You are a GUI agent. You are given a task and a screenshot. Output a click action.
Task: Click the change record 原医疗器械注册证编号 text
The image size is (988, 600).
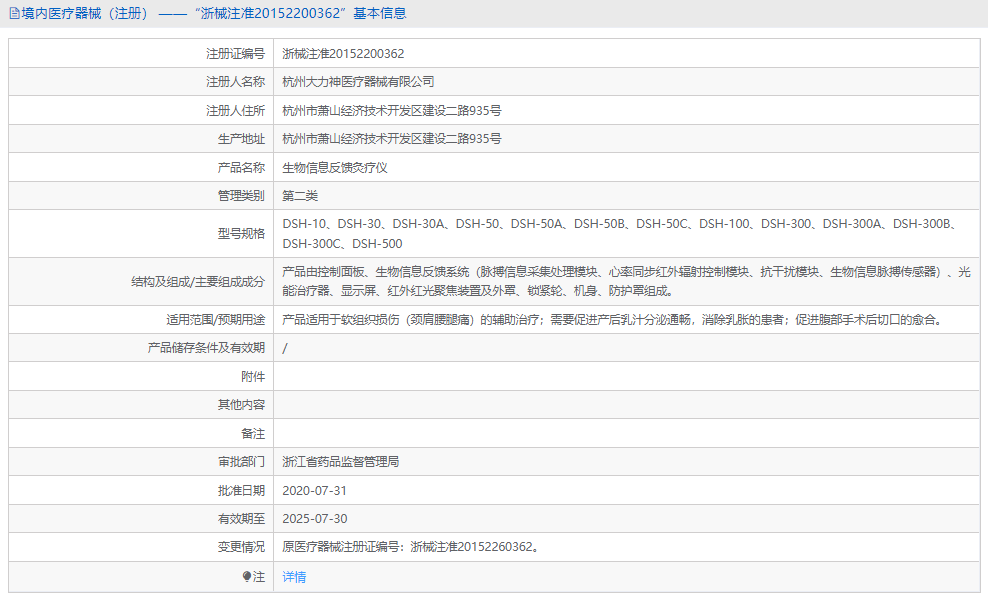[411, 547]
